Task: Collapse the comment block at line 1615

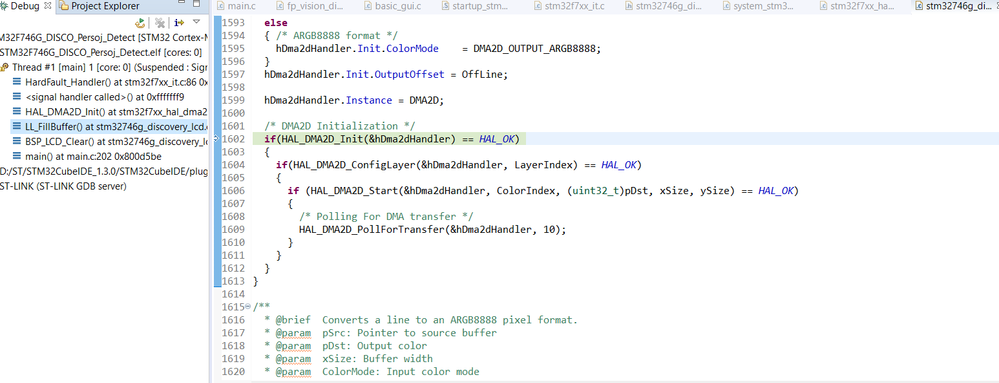Action: pyautogui.click(x=247, y=307)
